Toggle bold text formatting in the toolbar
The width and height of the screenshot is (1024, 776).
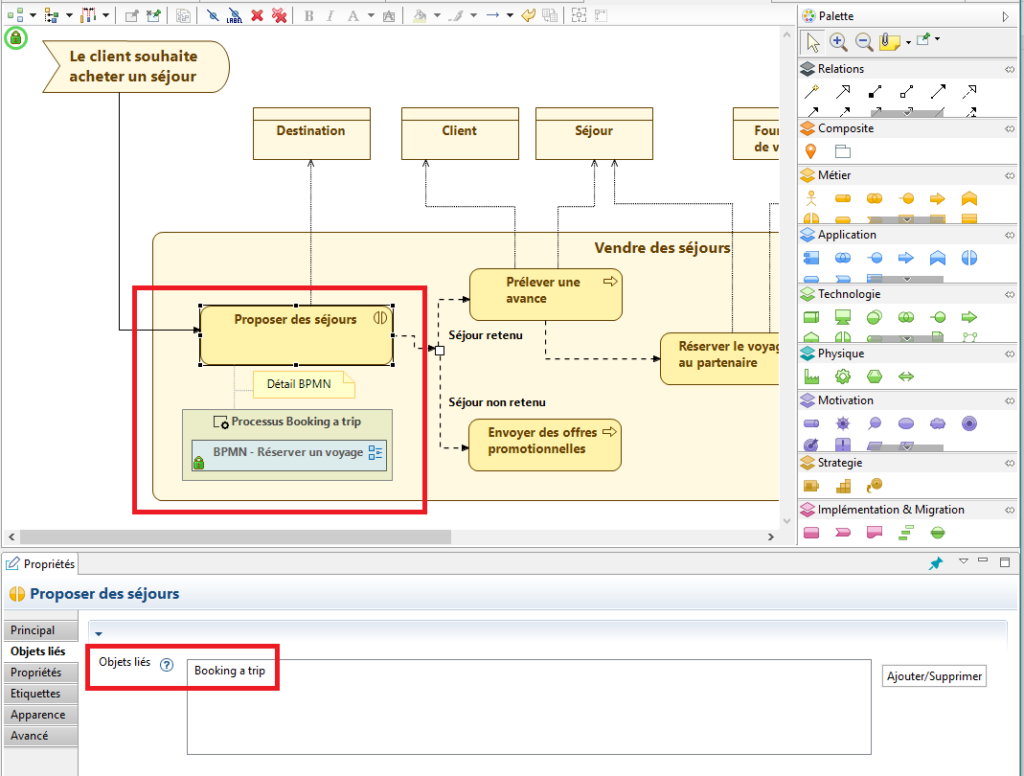309,15
